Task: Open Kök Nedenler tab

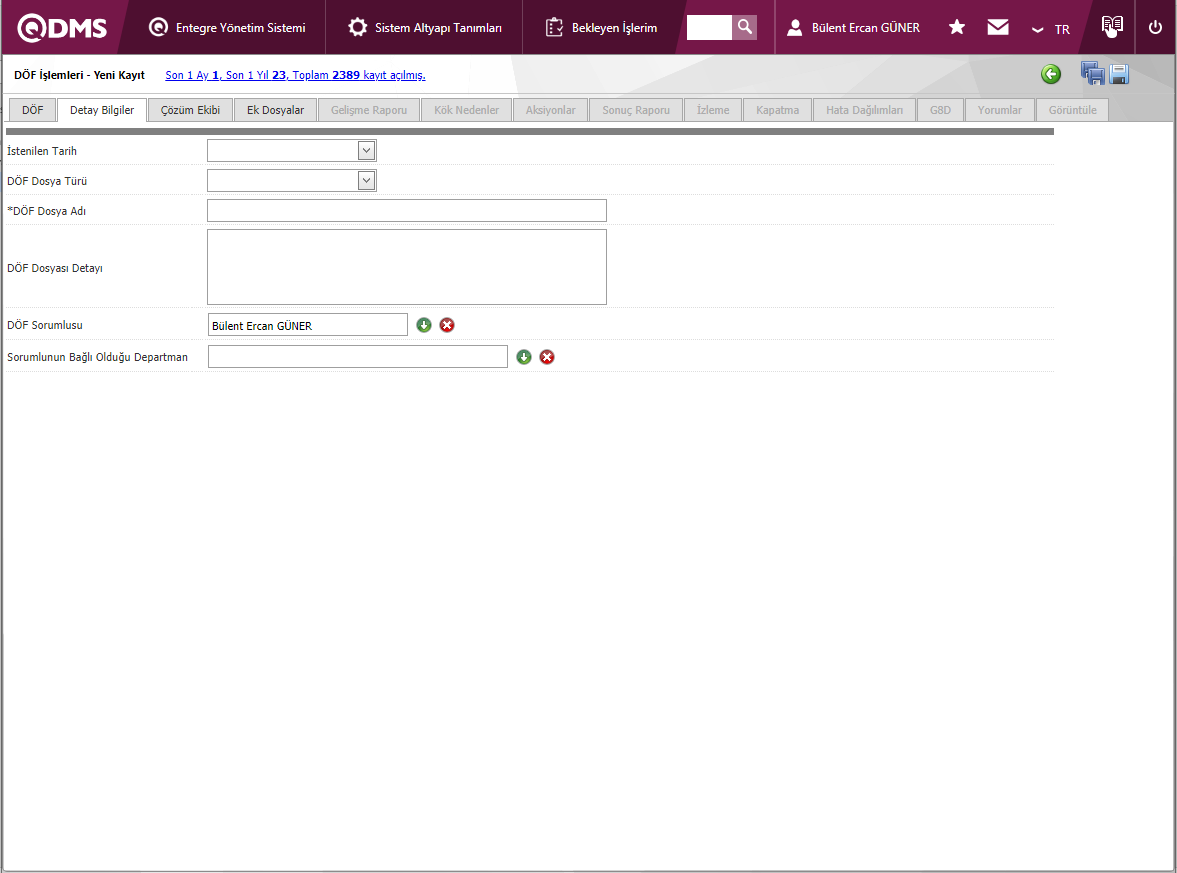Action: 466,110
